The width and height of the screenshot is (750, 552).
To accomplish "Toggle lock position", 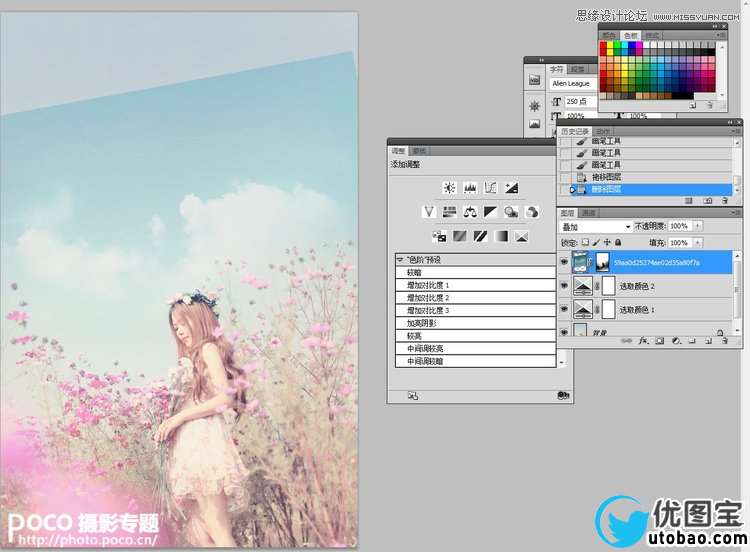I will 607,243.
